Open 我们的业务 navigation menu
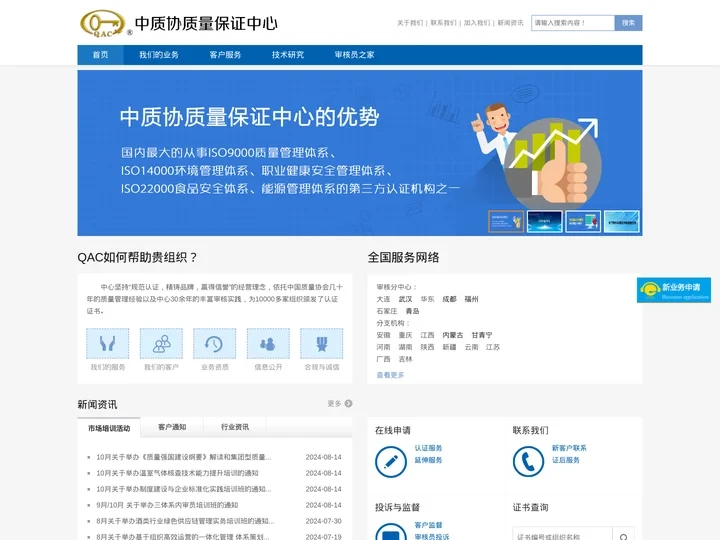 pyautogui.click(x=159, y=55)
